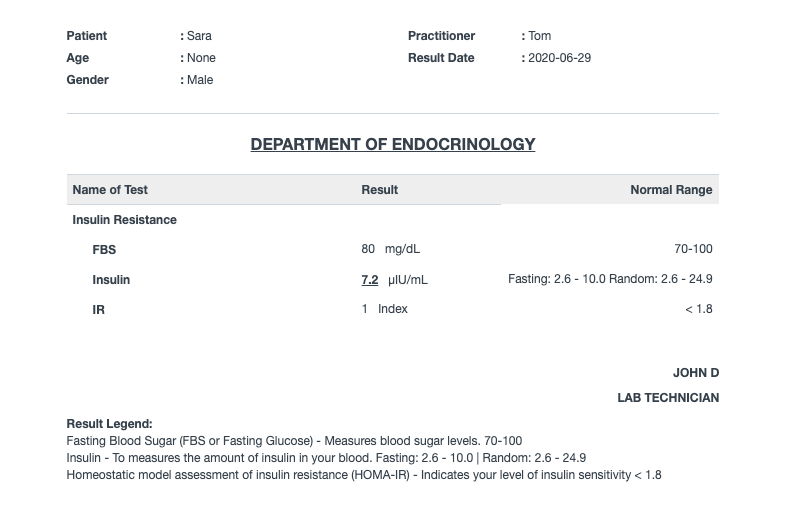Click the FBS result 80 mg/dL

point(390,249)
